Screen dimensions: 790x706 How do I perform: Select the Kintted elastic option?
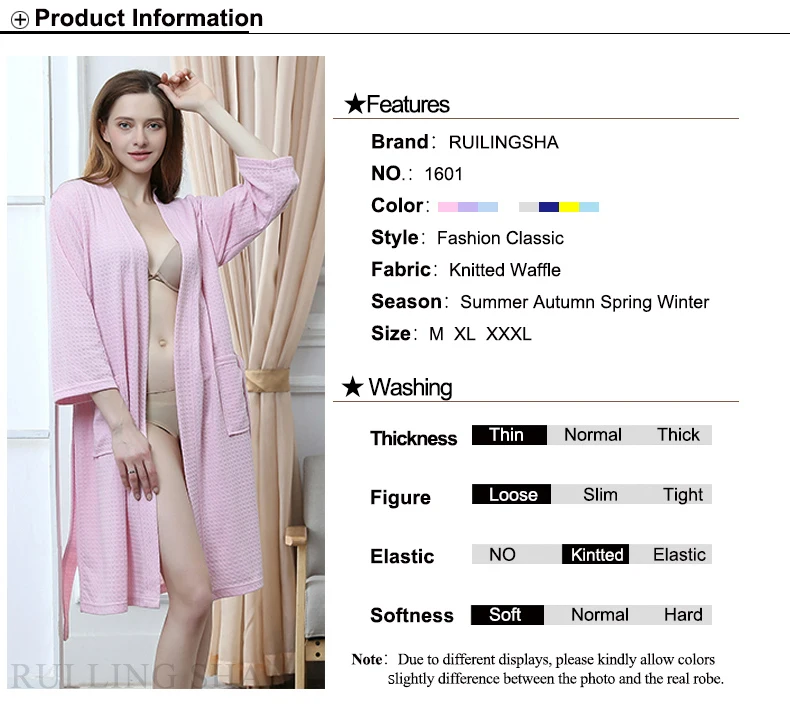click(596, 554)
